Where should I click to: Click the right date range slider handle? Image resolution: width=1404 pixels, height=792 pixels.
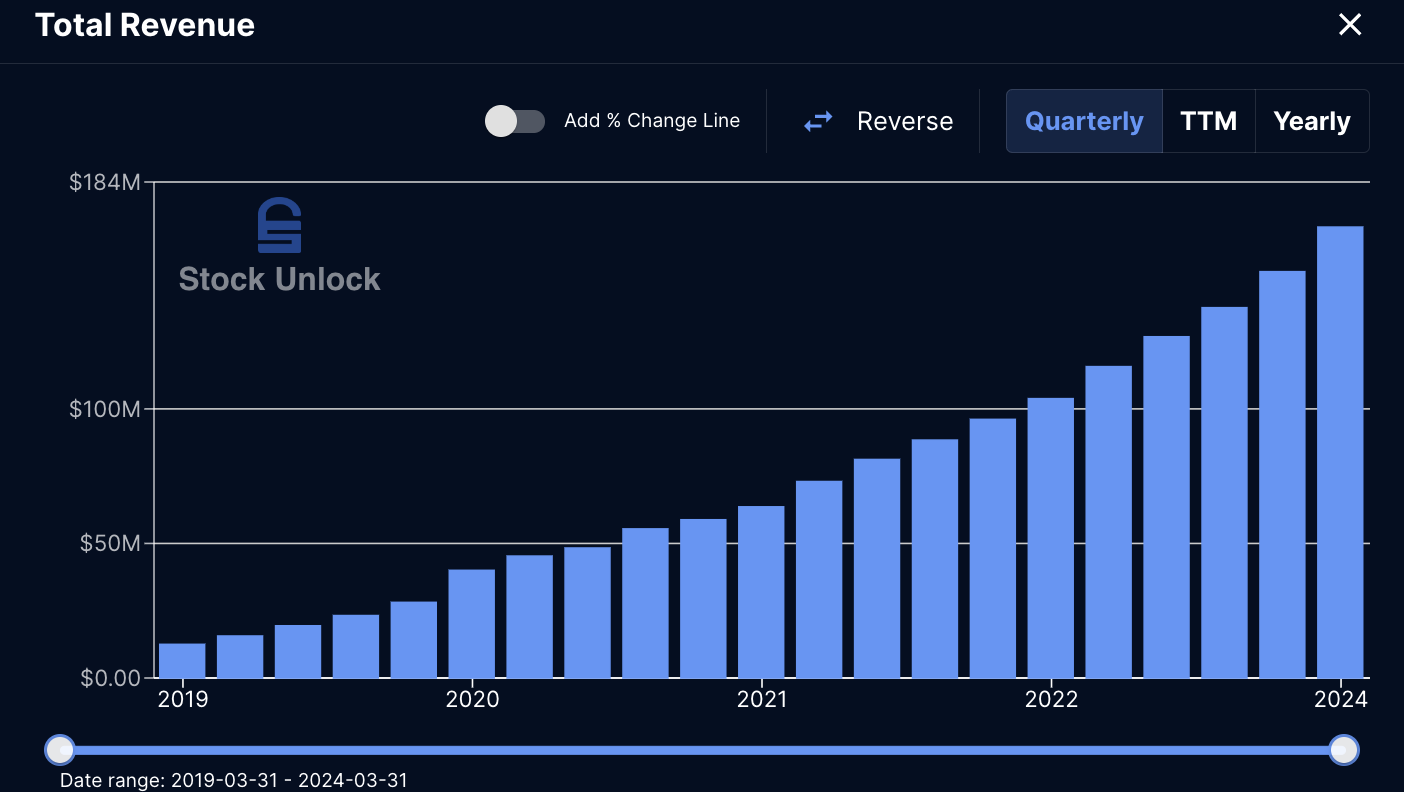pyautogui.click(x=1344, y=749)
